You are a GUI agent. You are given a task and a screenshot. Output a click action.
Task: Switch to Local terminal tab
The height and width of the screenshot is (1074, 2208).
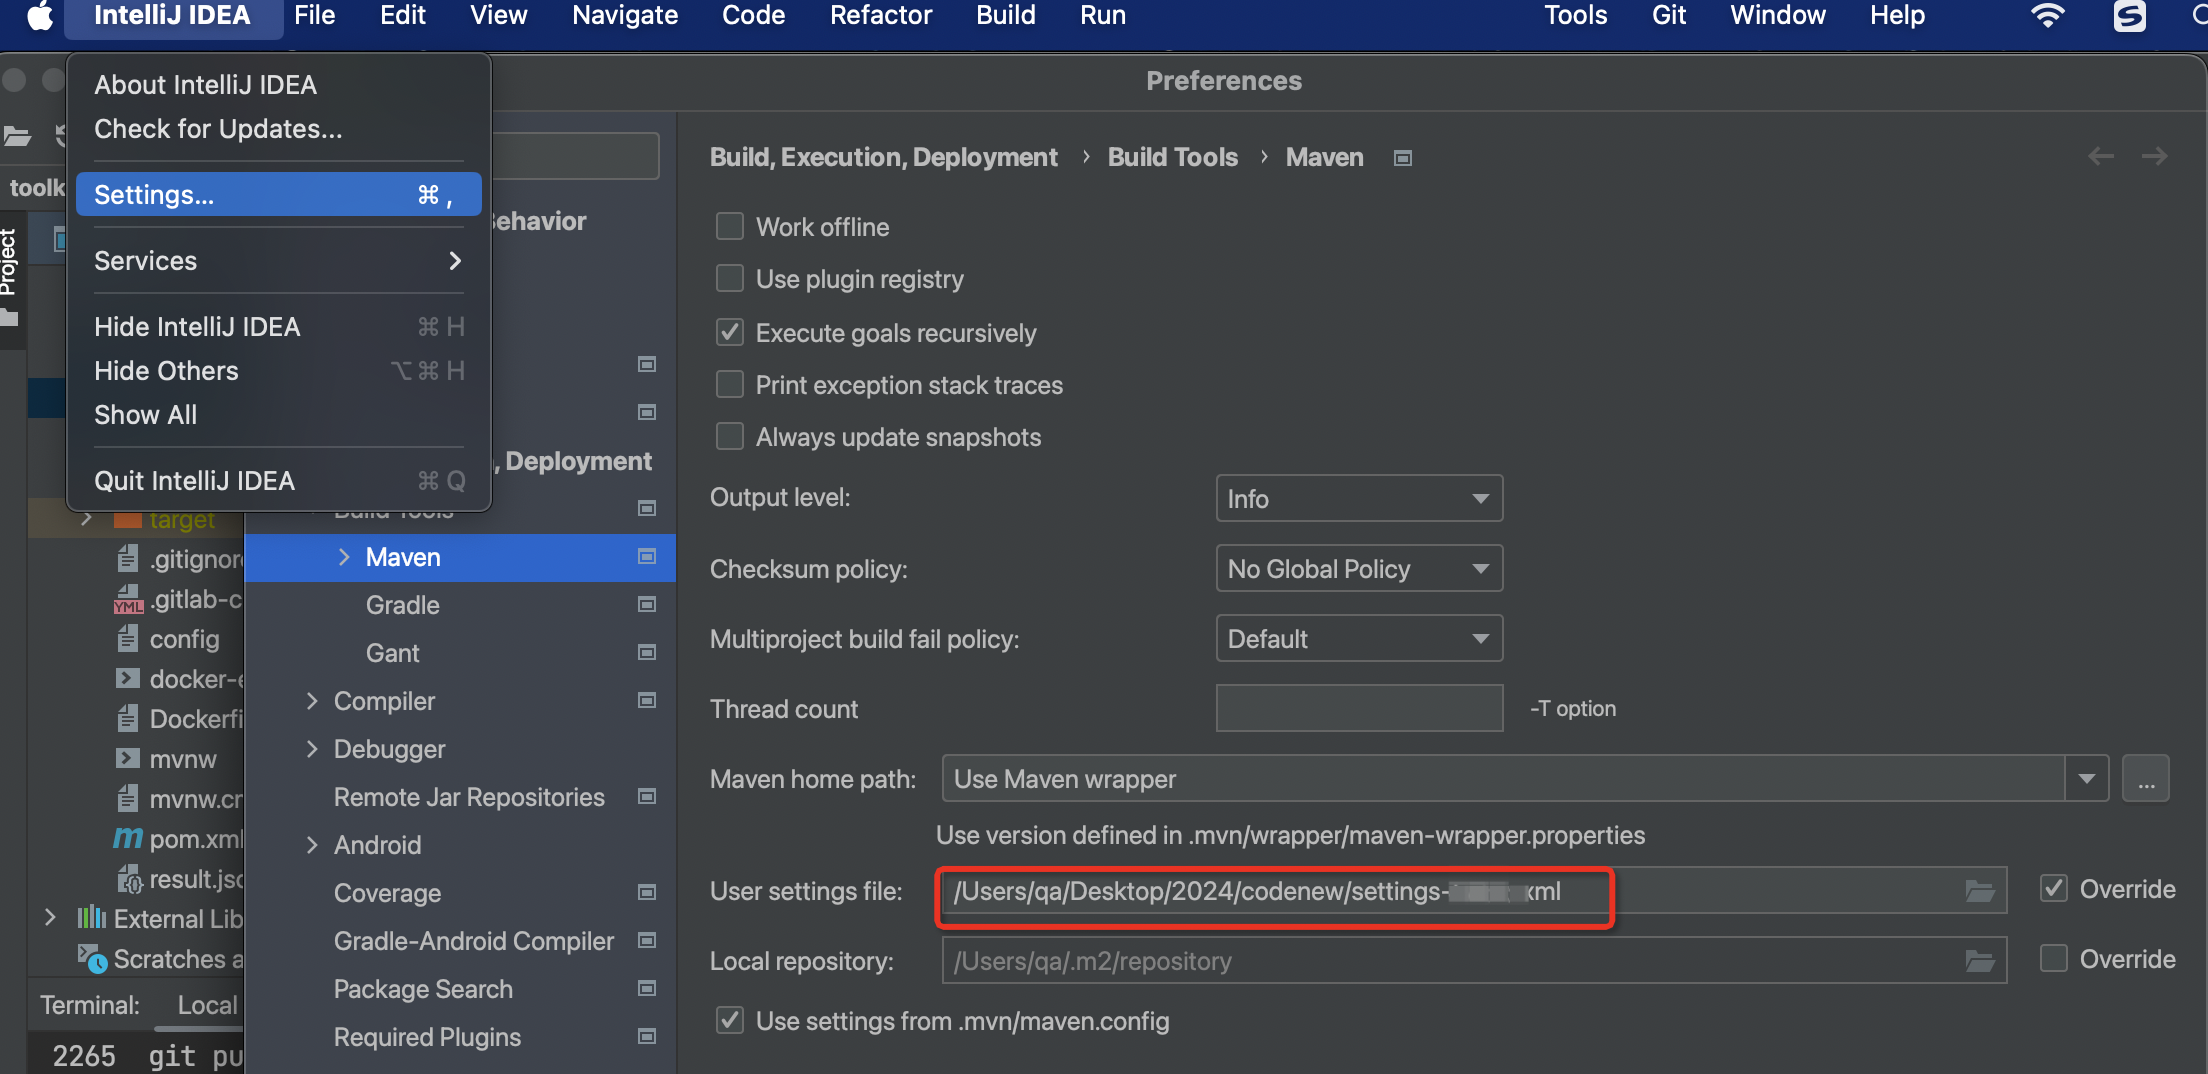point(207,1005)
